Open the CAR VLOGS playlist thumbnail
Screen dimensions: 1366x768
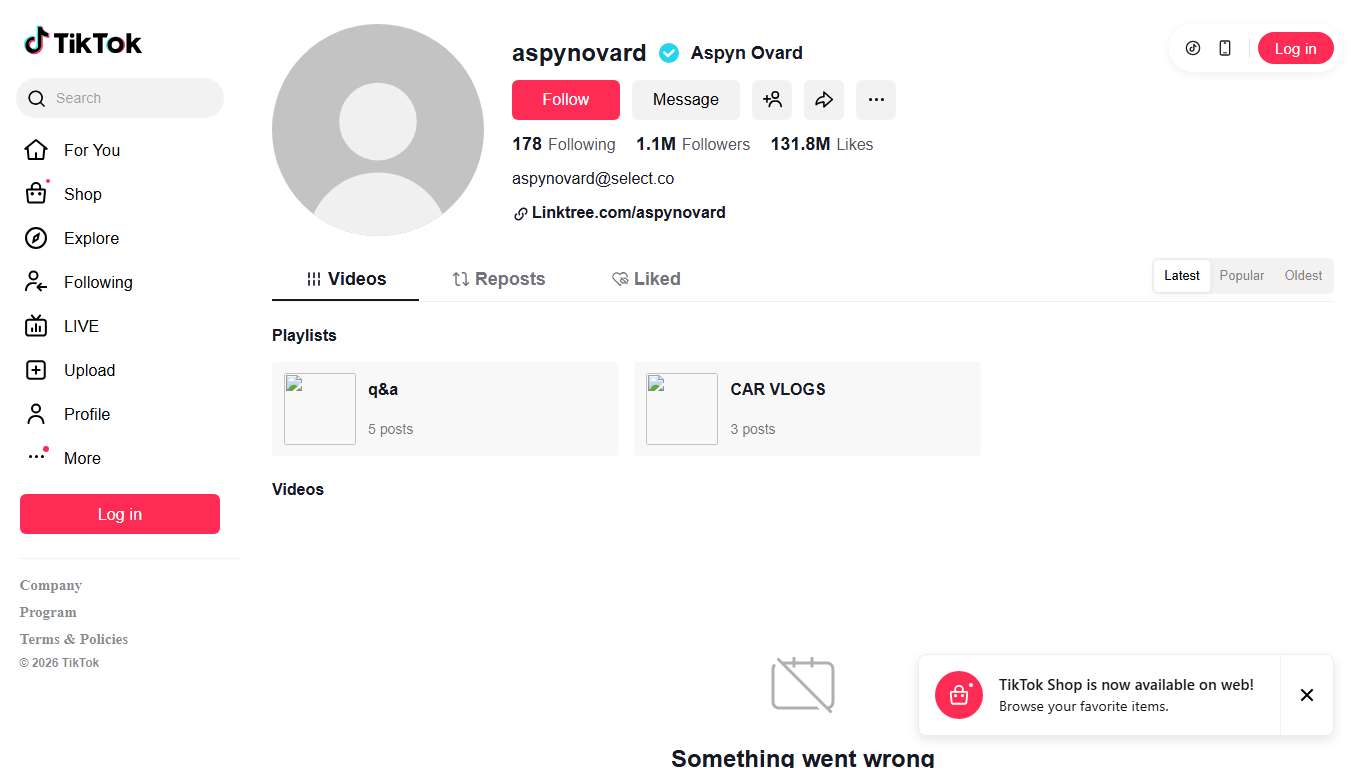pyautogui.click(x=681, y=408)
